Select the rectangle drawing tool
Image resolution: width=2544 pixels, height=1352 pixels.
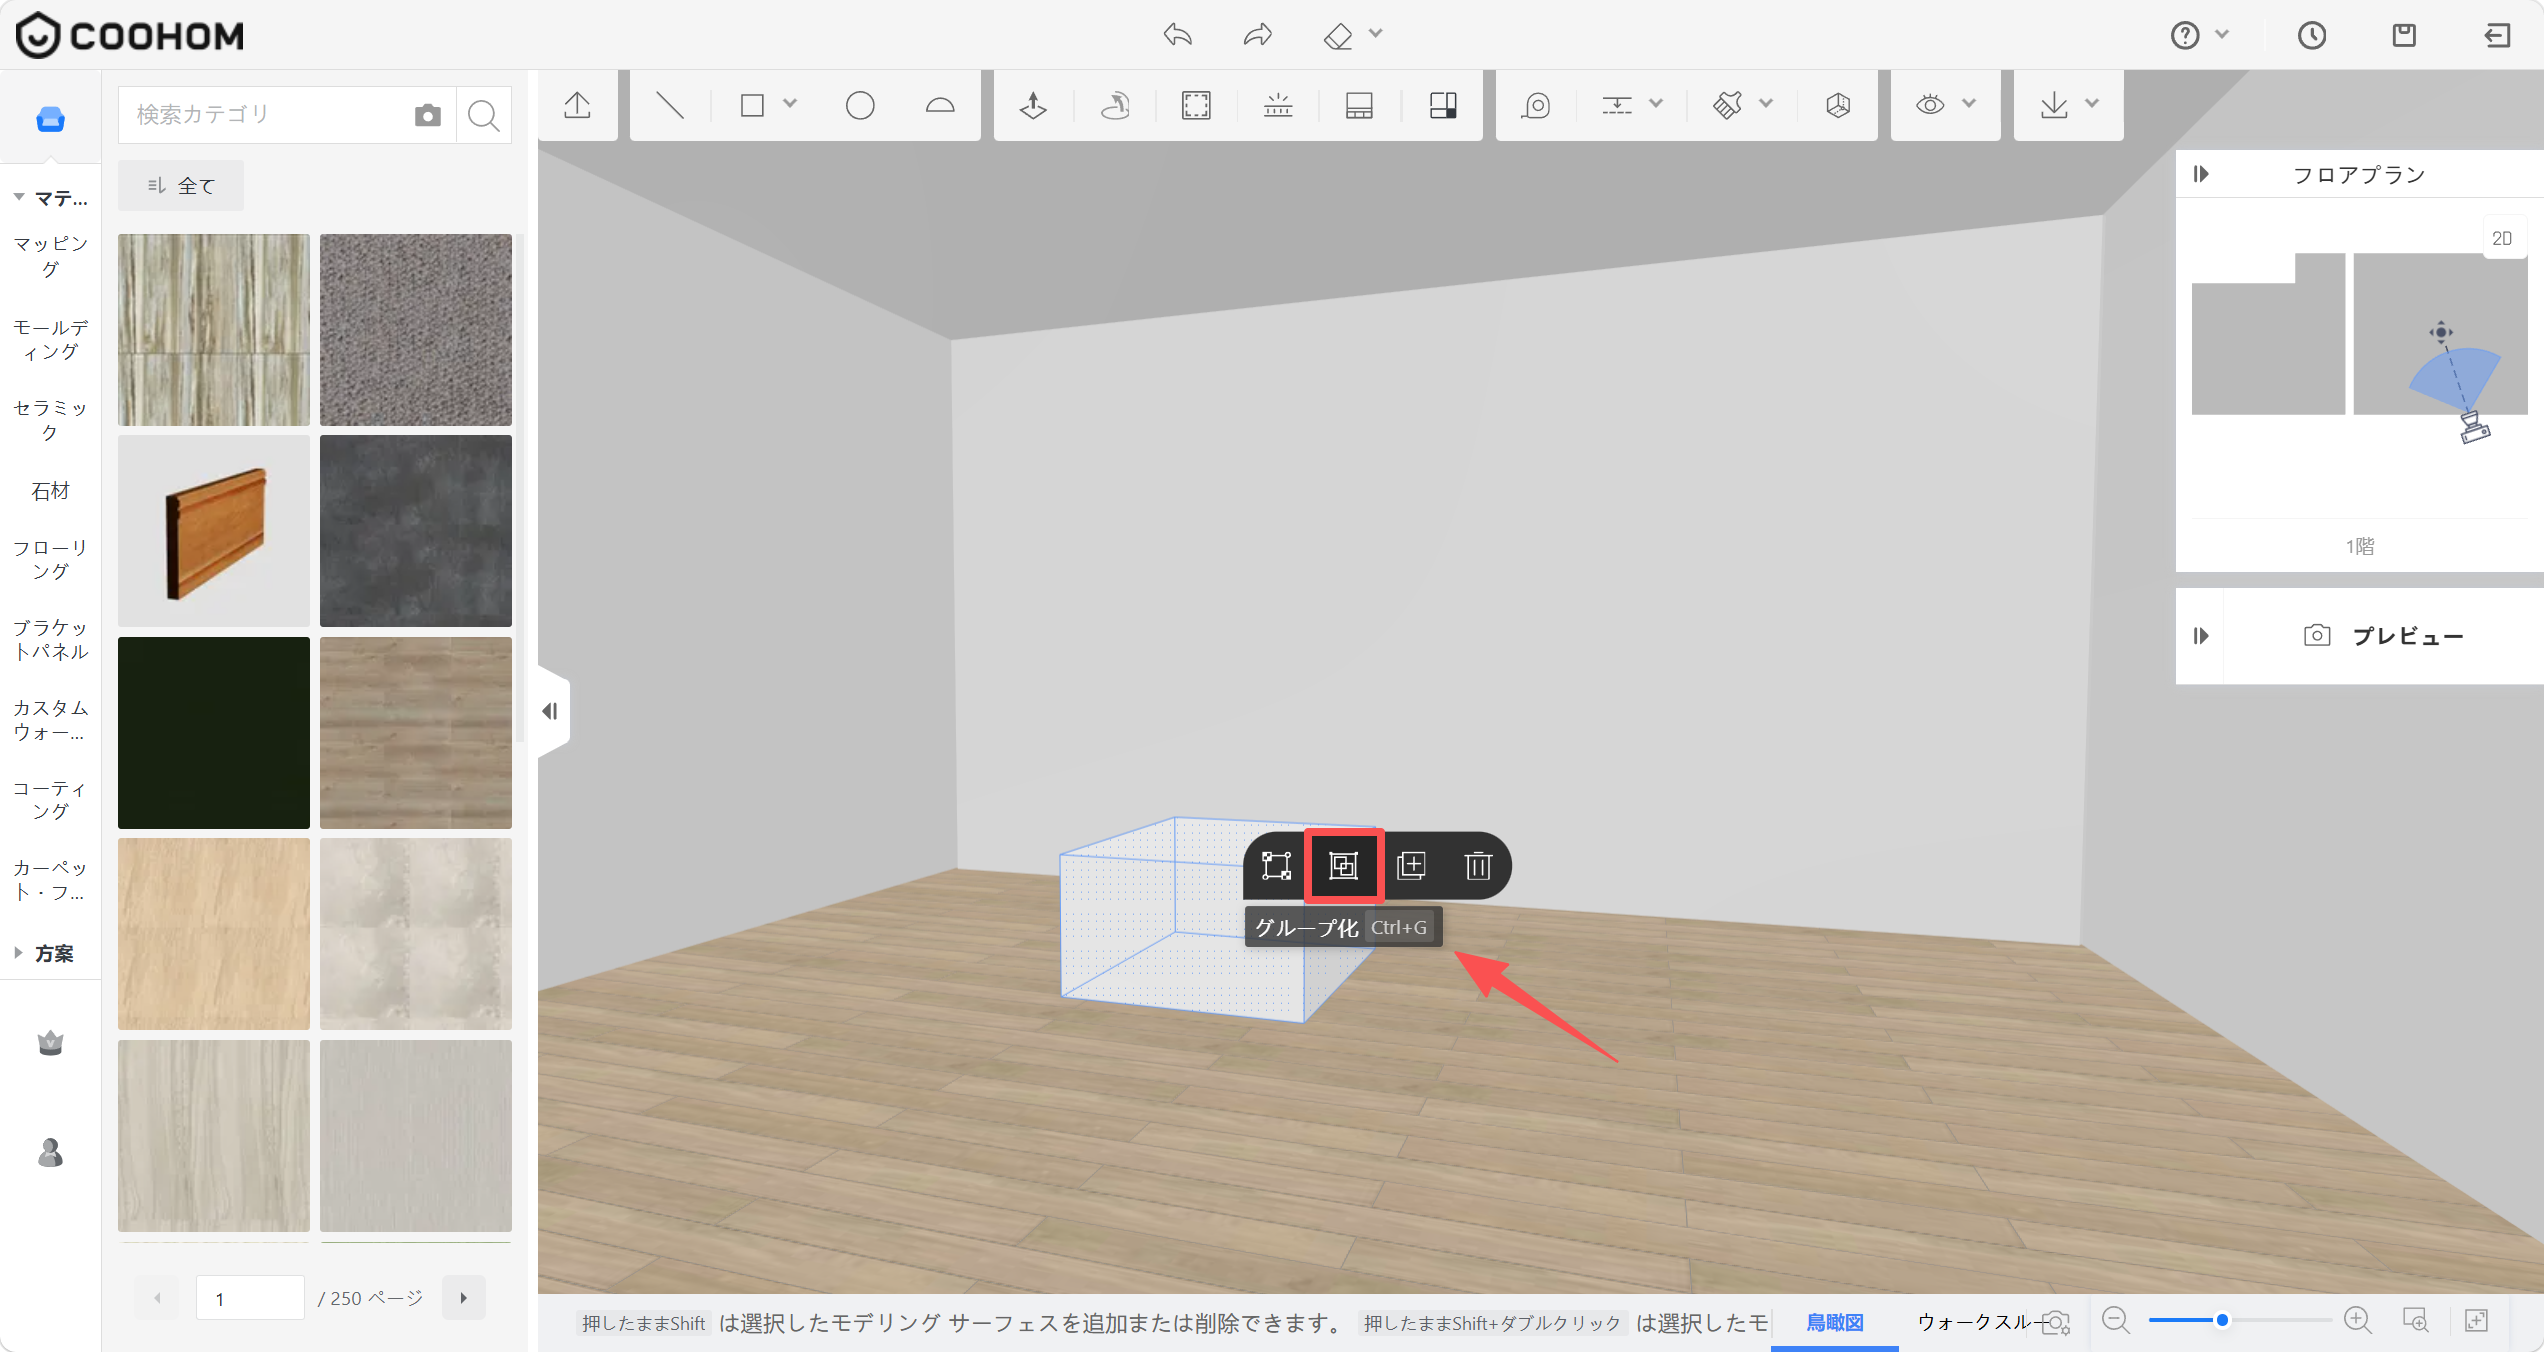tap(752, 105)
